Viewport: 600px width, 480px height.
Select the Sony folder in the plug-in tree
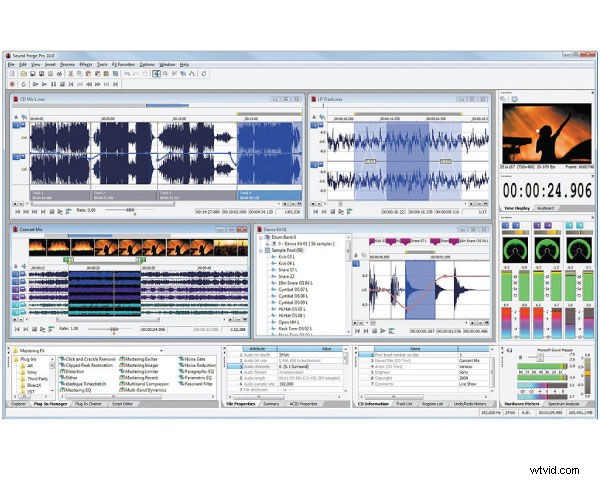pyautogui.click(x=29, y=372)
